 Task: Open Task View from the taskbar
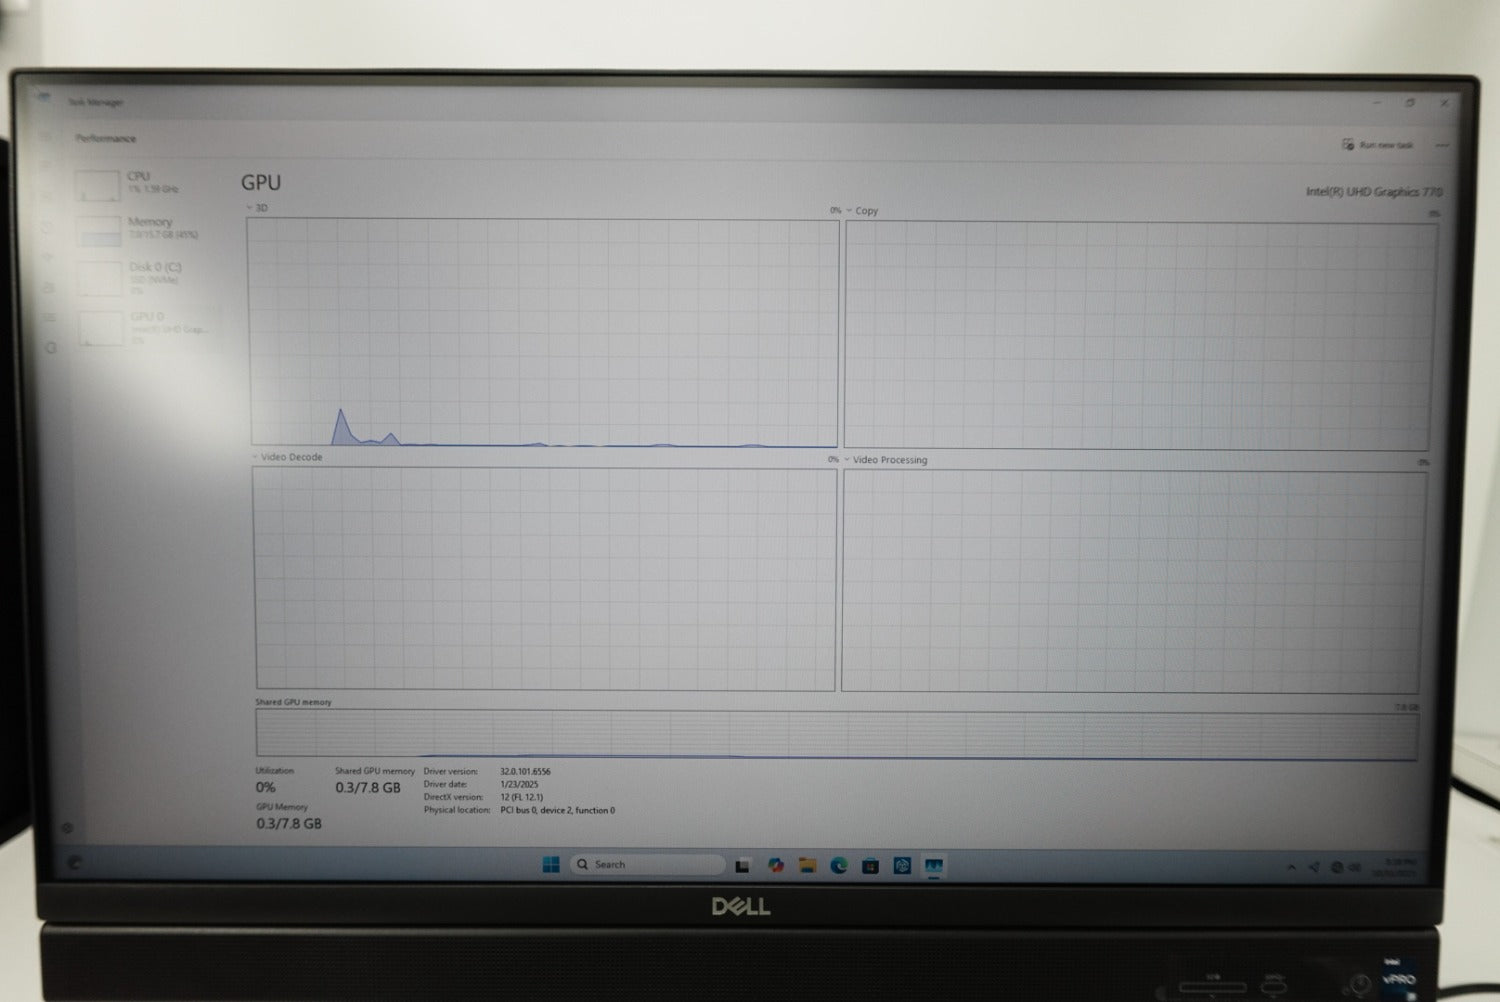pos(742,866)
